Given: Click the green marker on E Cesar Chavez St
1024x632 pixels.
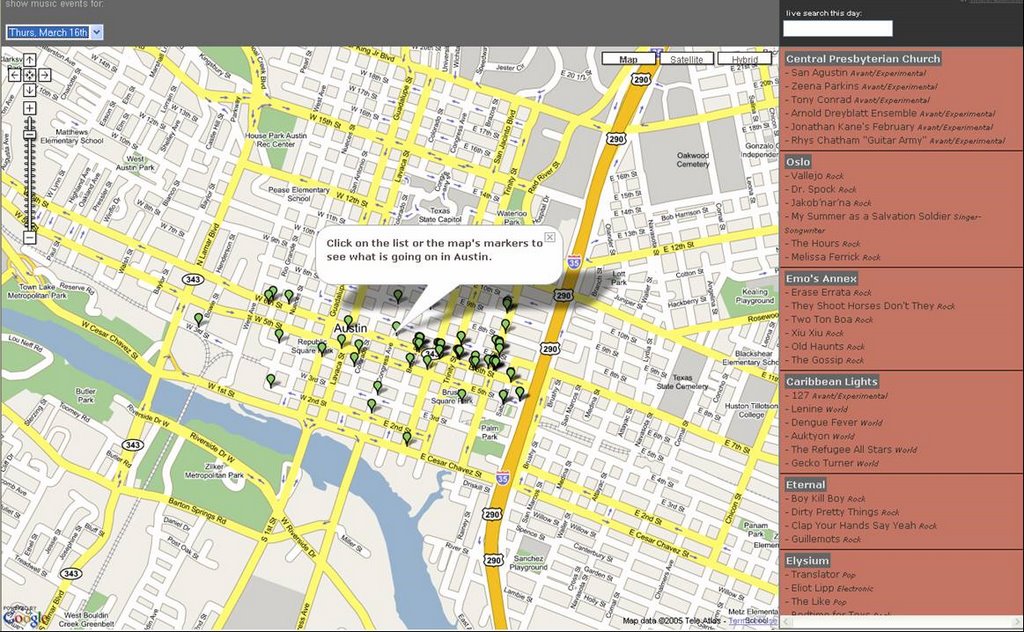Looking at the screenshot, I should point(407,438).
